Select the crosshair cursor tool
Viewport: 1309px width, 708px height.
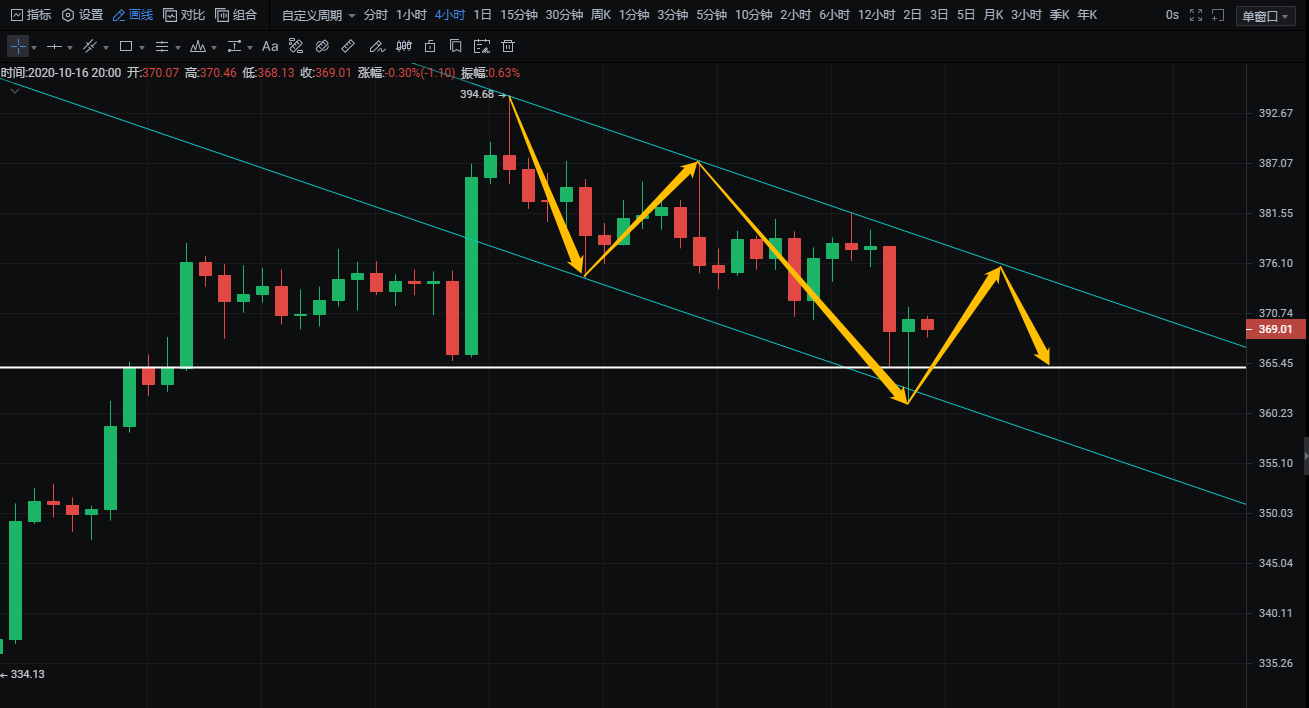[x=18, y=46]
